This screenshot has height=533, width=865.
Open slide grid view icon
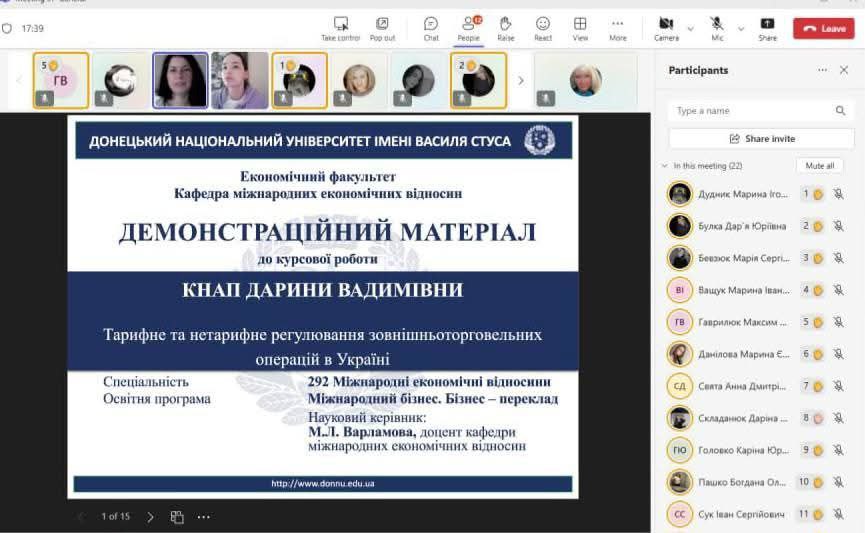pos(177,517)
